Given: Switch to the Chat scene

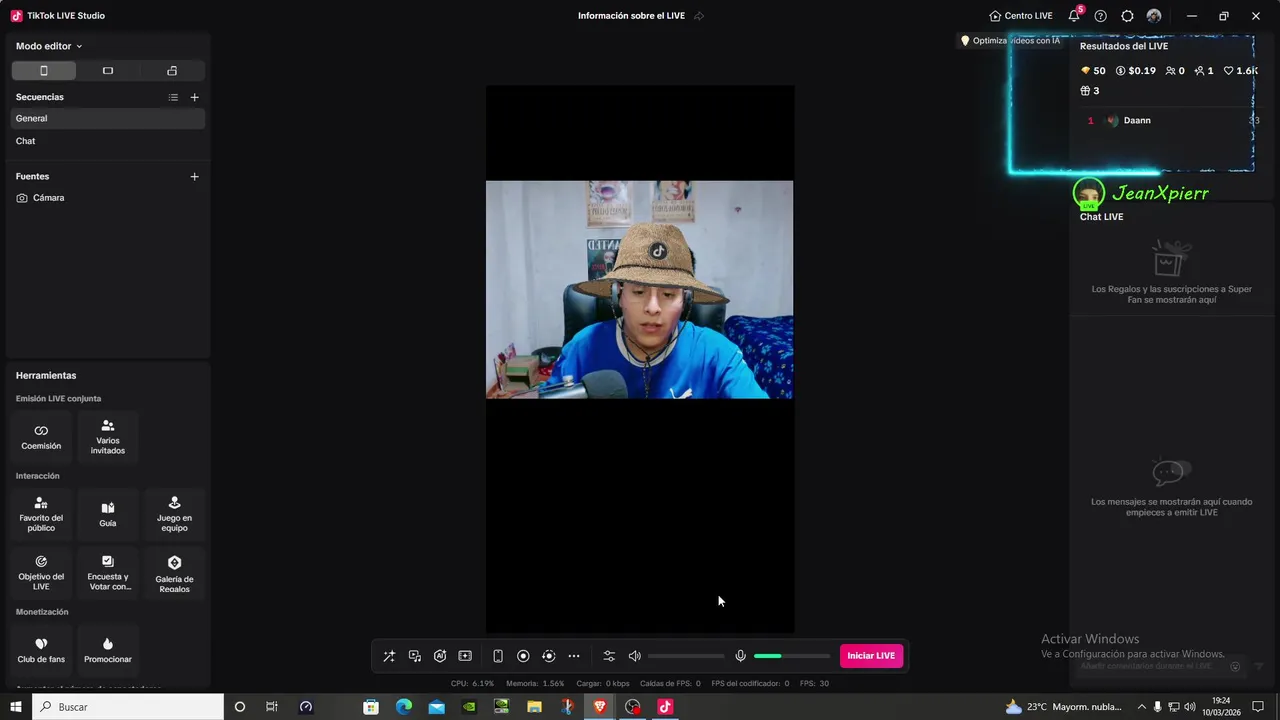Looking at the screenshot, I should 108,141.
